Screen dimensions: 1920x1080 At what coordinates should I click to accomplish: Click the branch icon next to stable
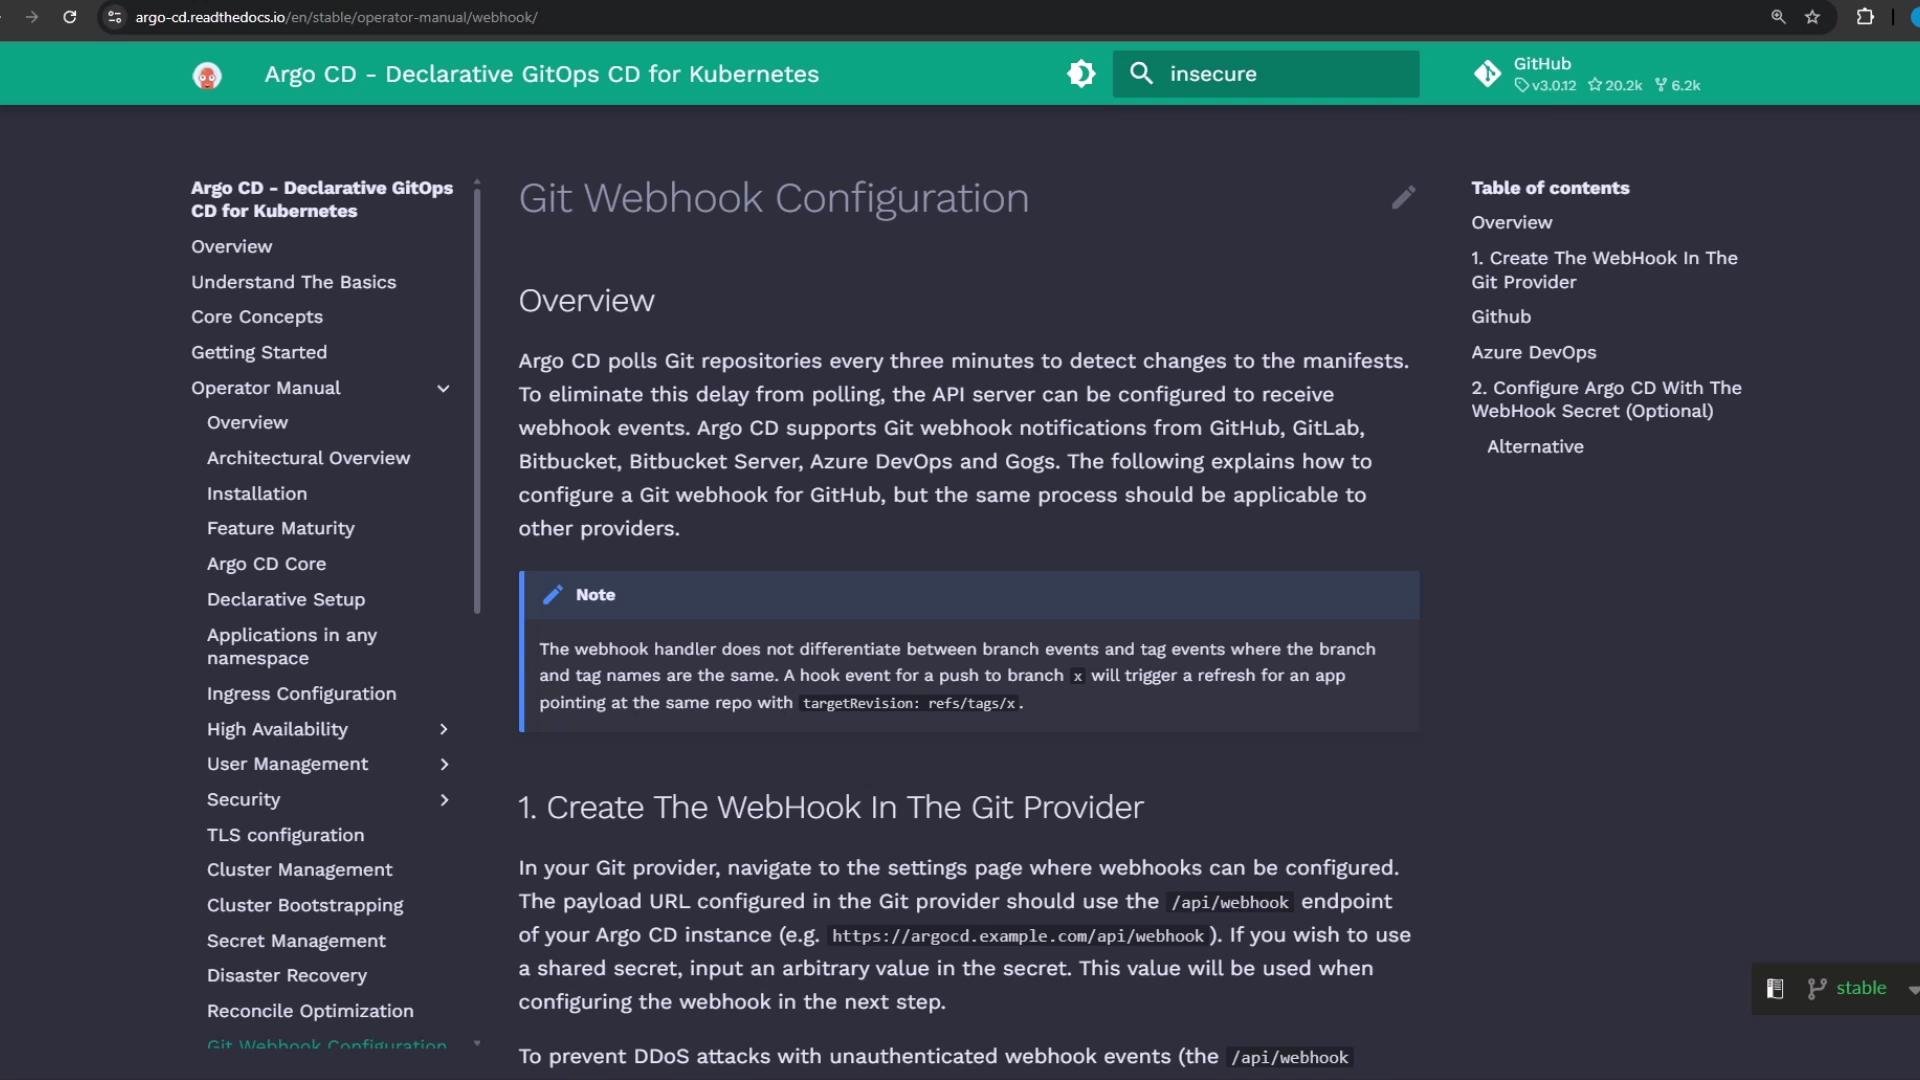pos(1817,989)
